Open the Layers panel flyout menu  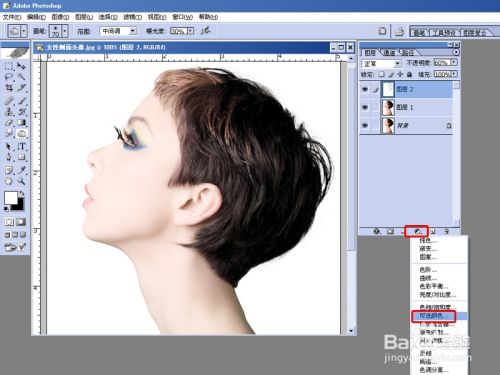456,52
